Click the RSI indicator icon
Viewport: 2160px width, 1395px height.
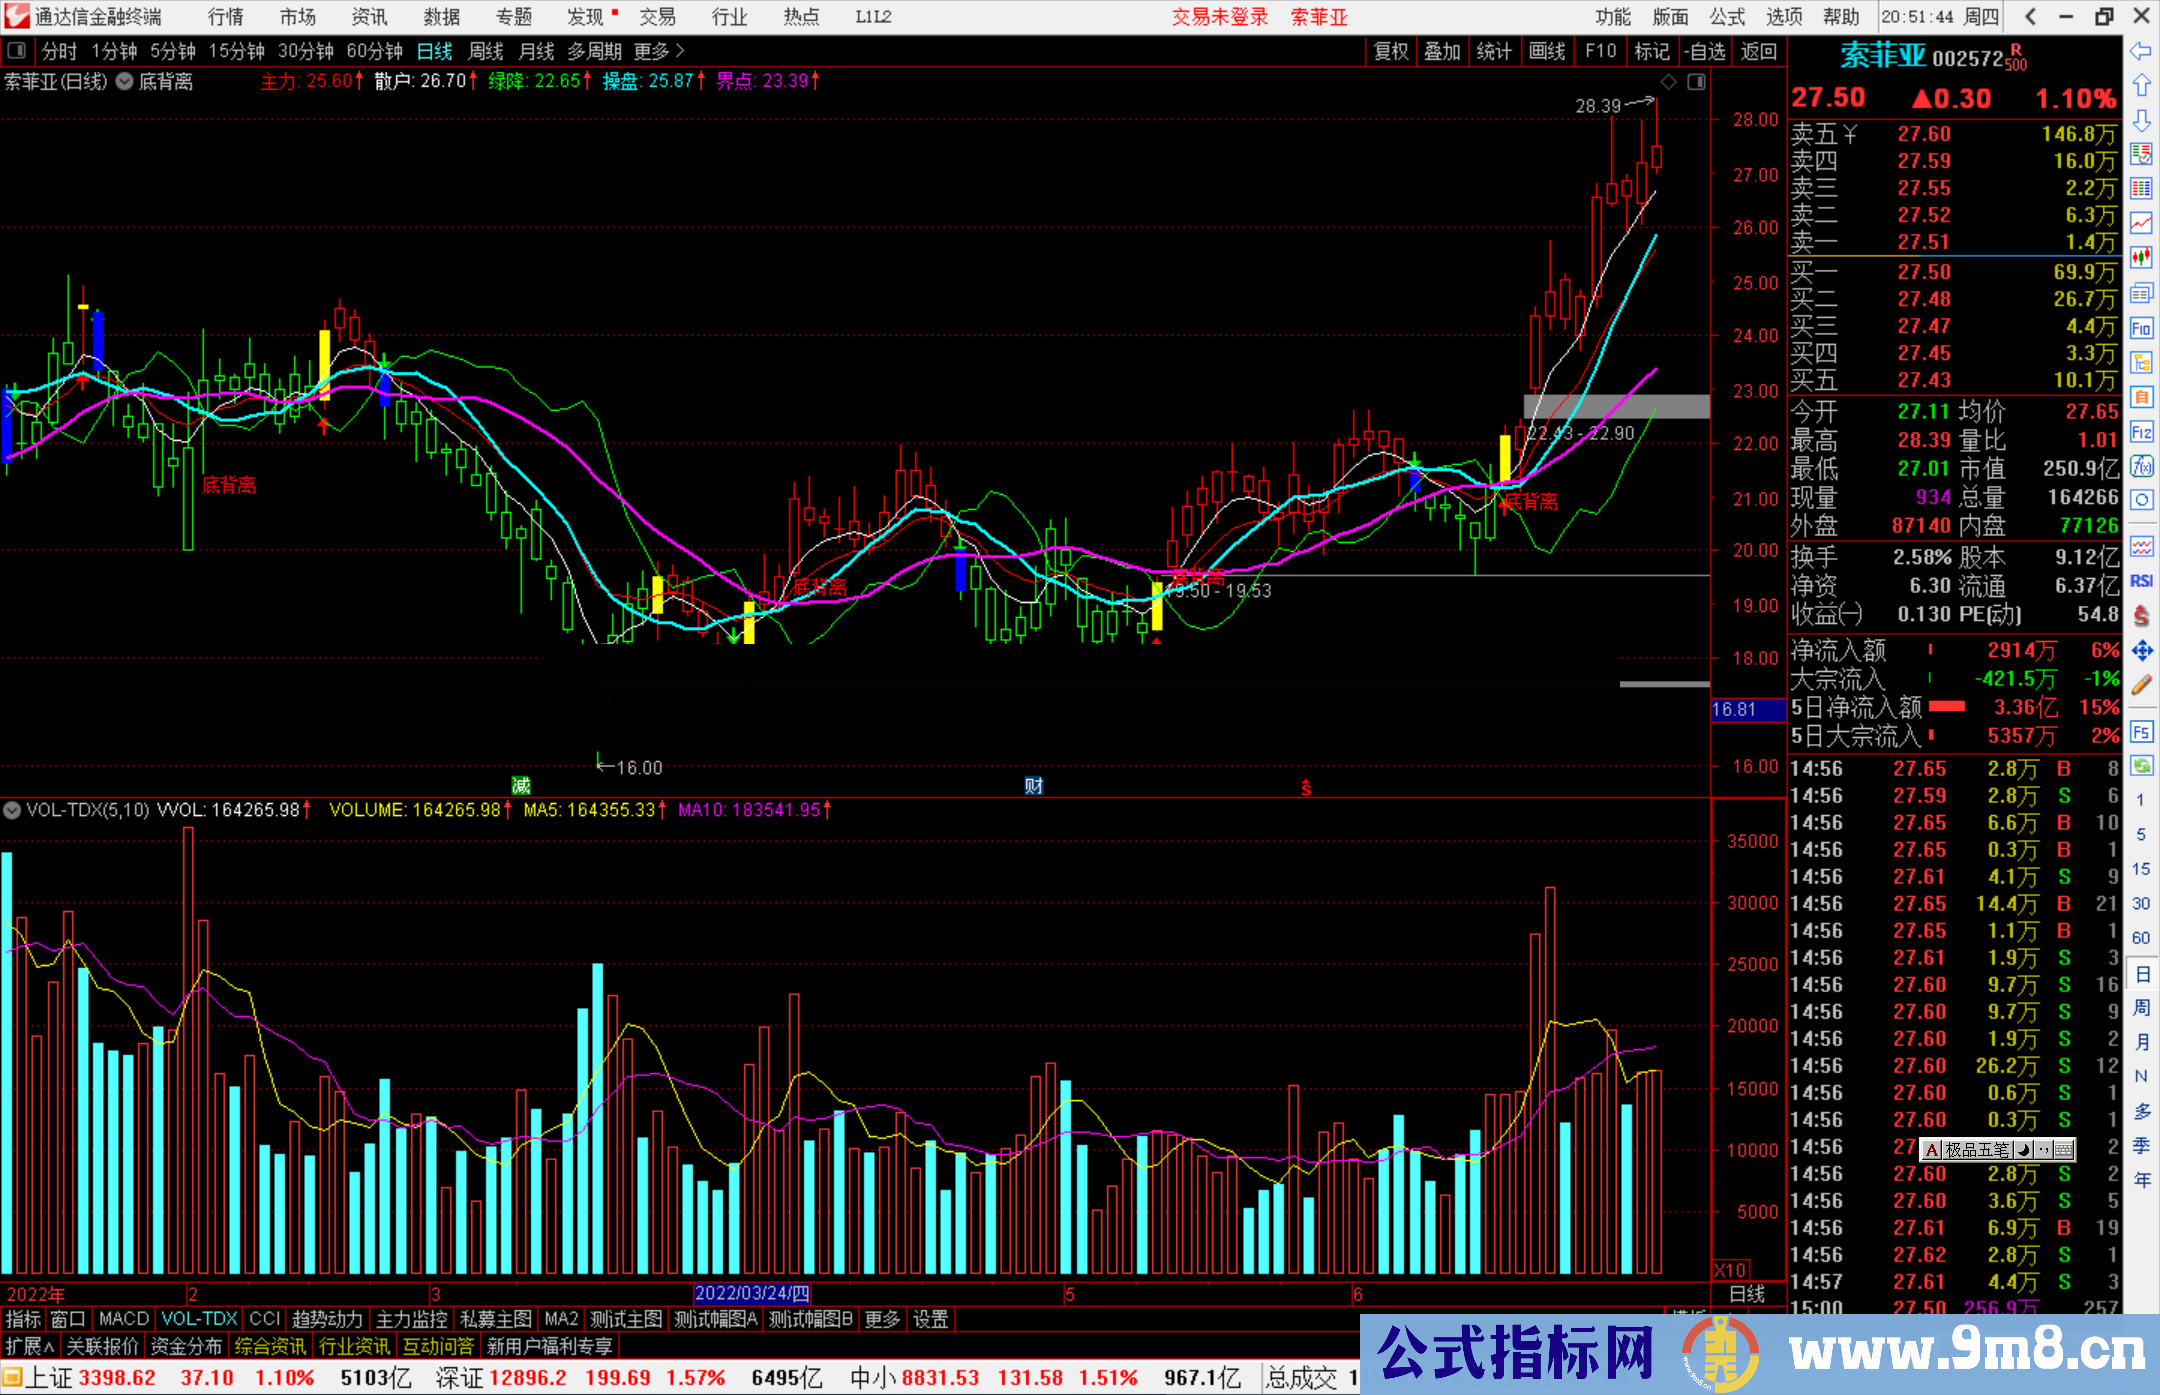[x=2141, y=581]
